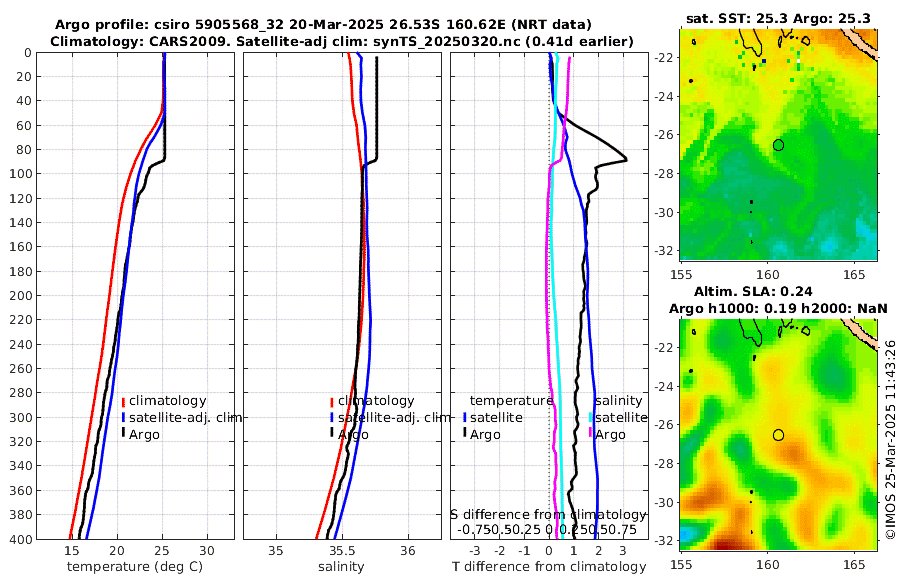Viewport: 900px width, 580px height.
Task: Click the Argo profile title text
Action: (323, 25)
